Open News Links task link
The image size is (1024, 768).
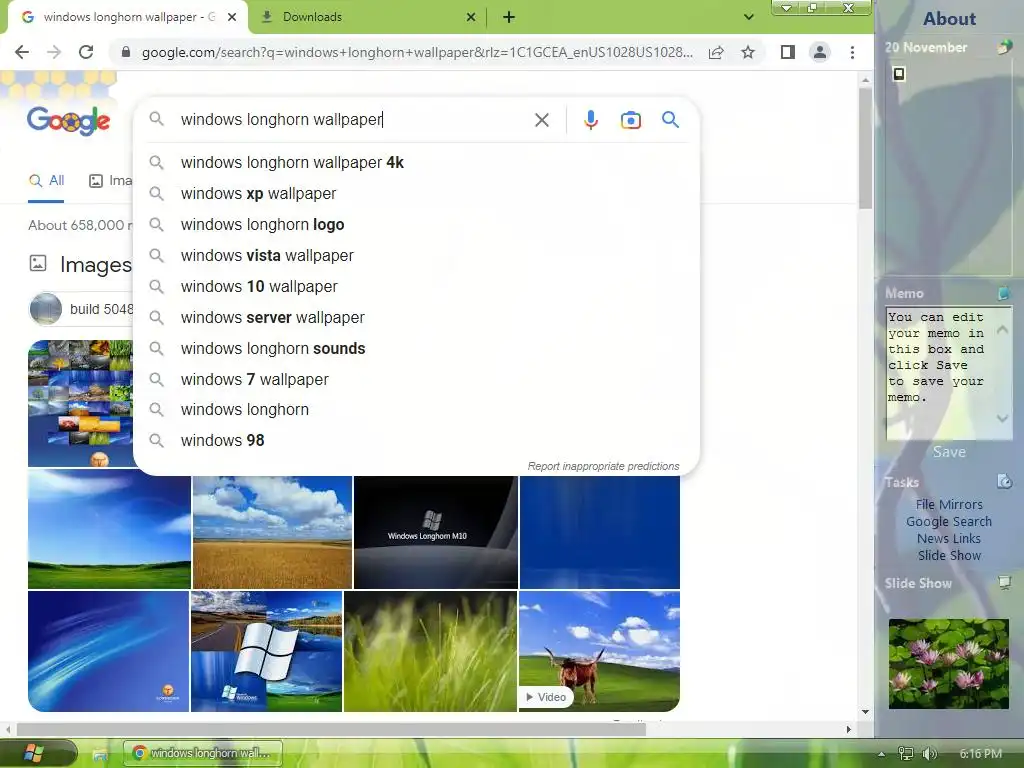pyautogui.click(x=949, y=538)
